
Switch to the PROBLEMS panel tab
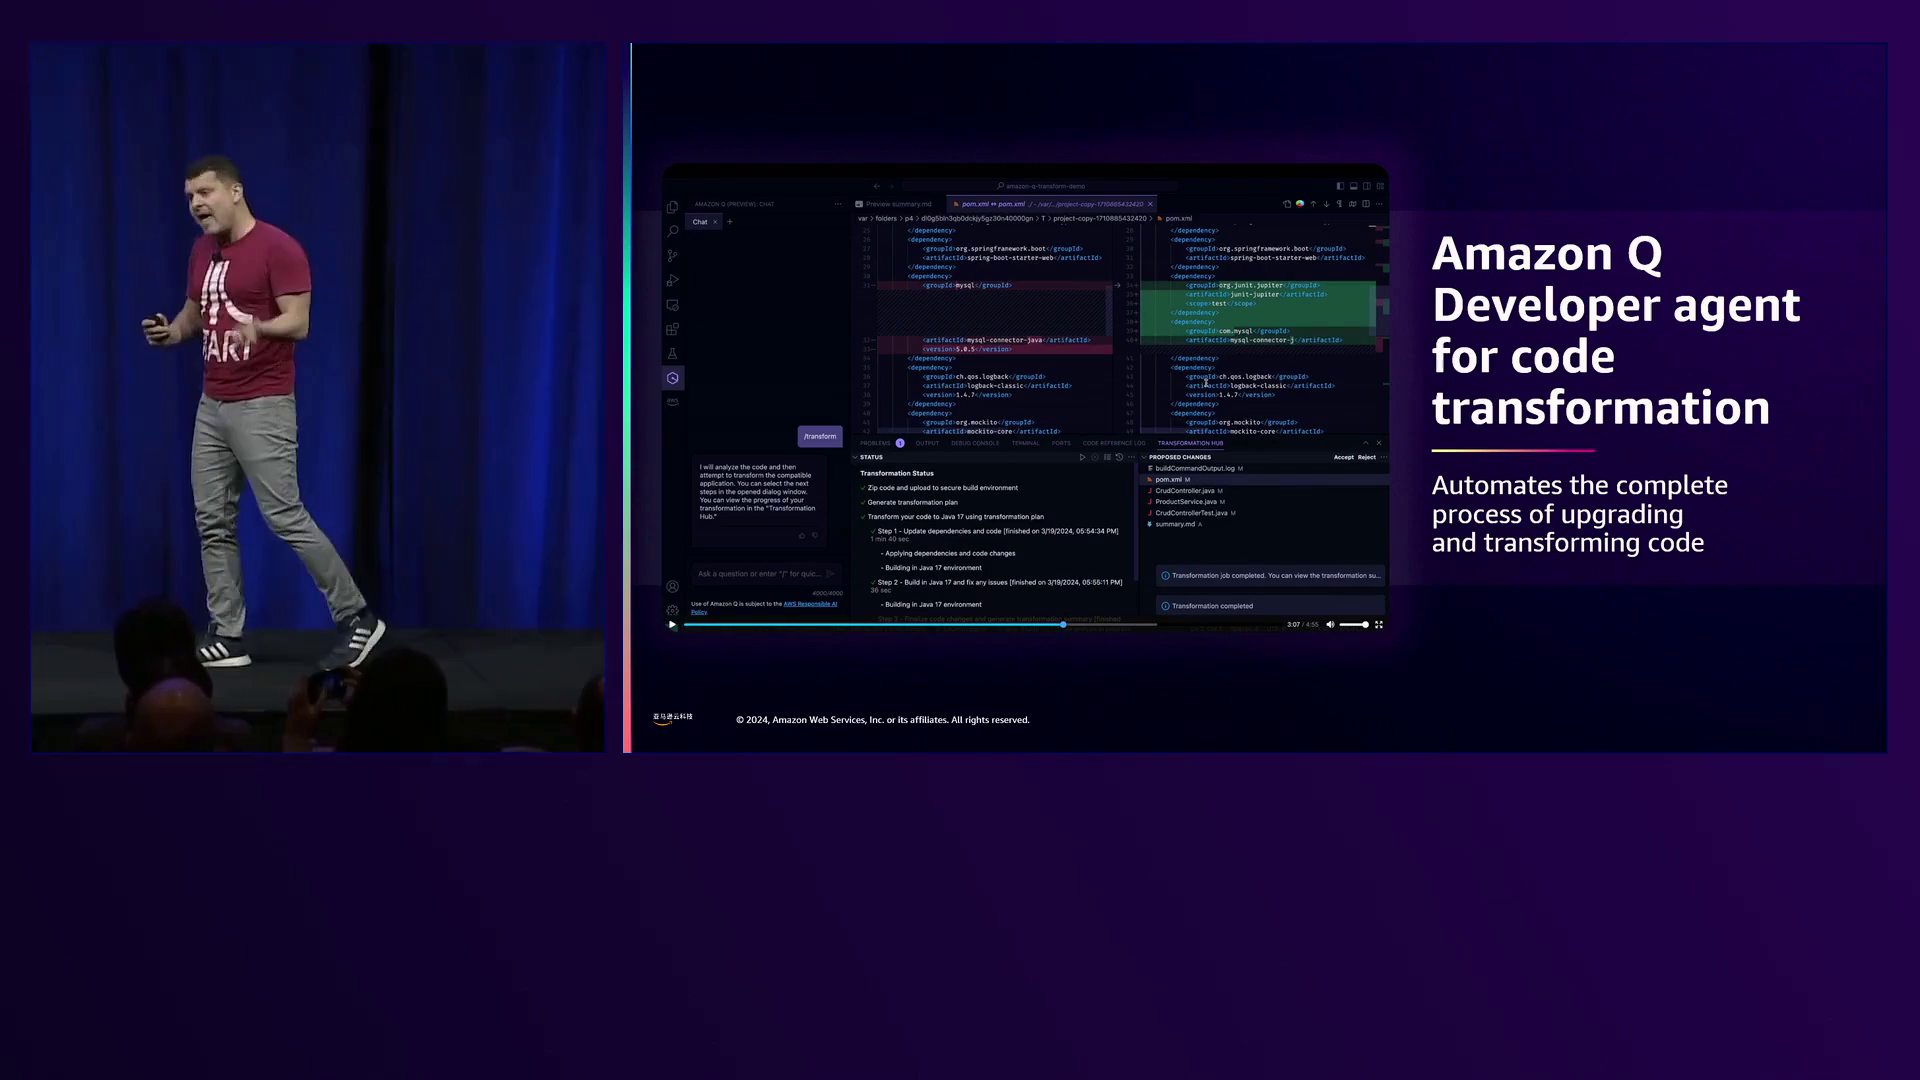tap(875, 443)
